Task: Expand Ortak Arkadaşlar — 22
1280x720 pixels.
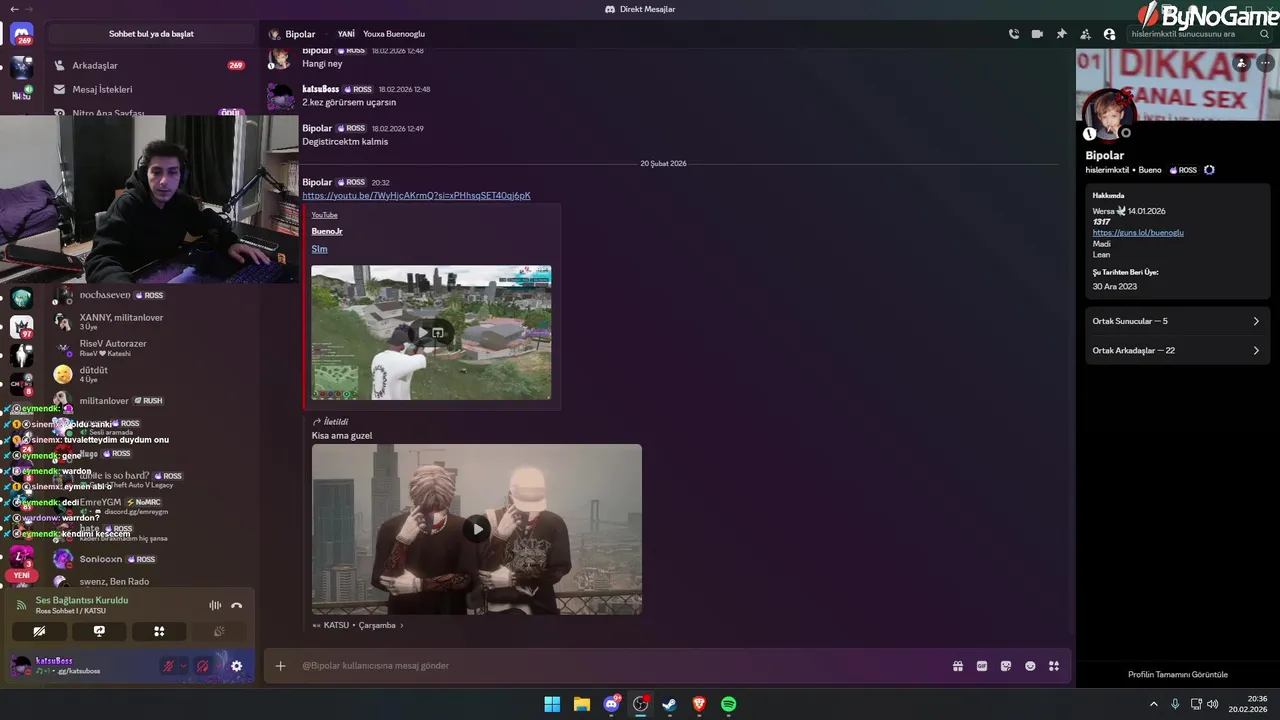Action: [x=1176, y=350]
